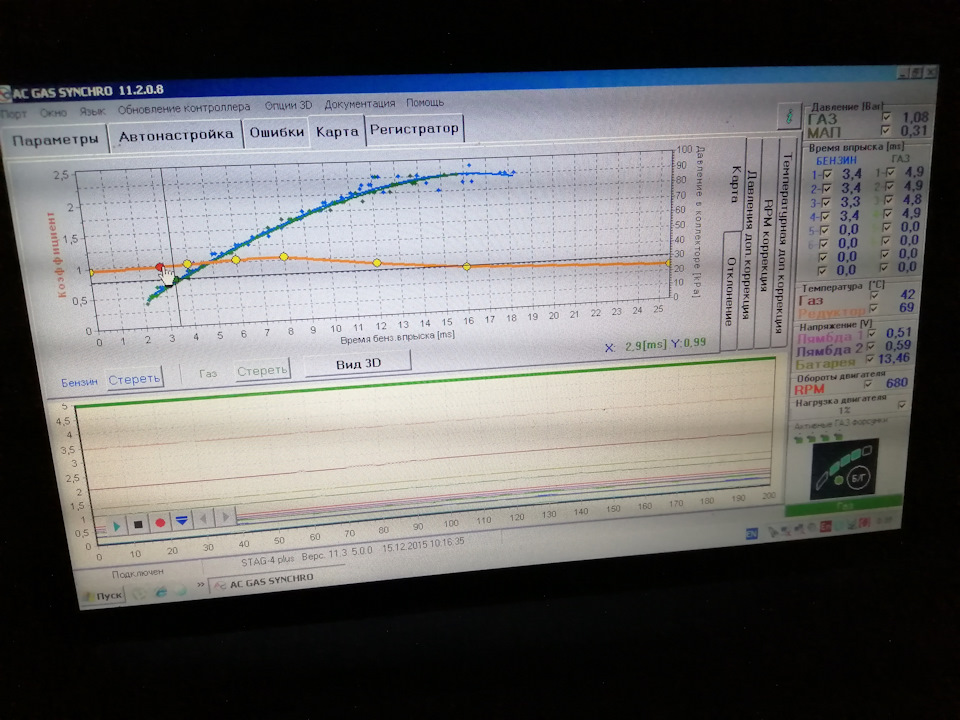Toggle the RPM checkbox
The height and width of the screenshot is (720, 960).
tap(868, 384)
